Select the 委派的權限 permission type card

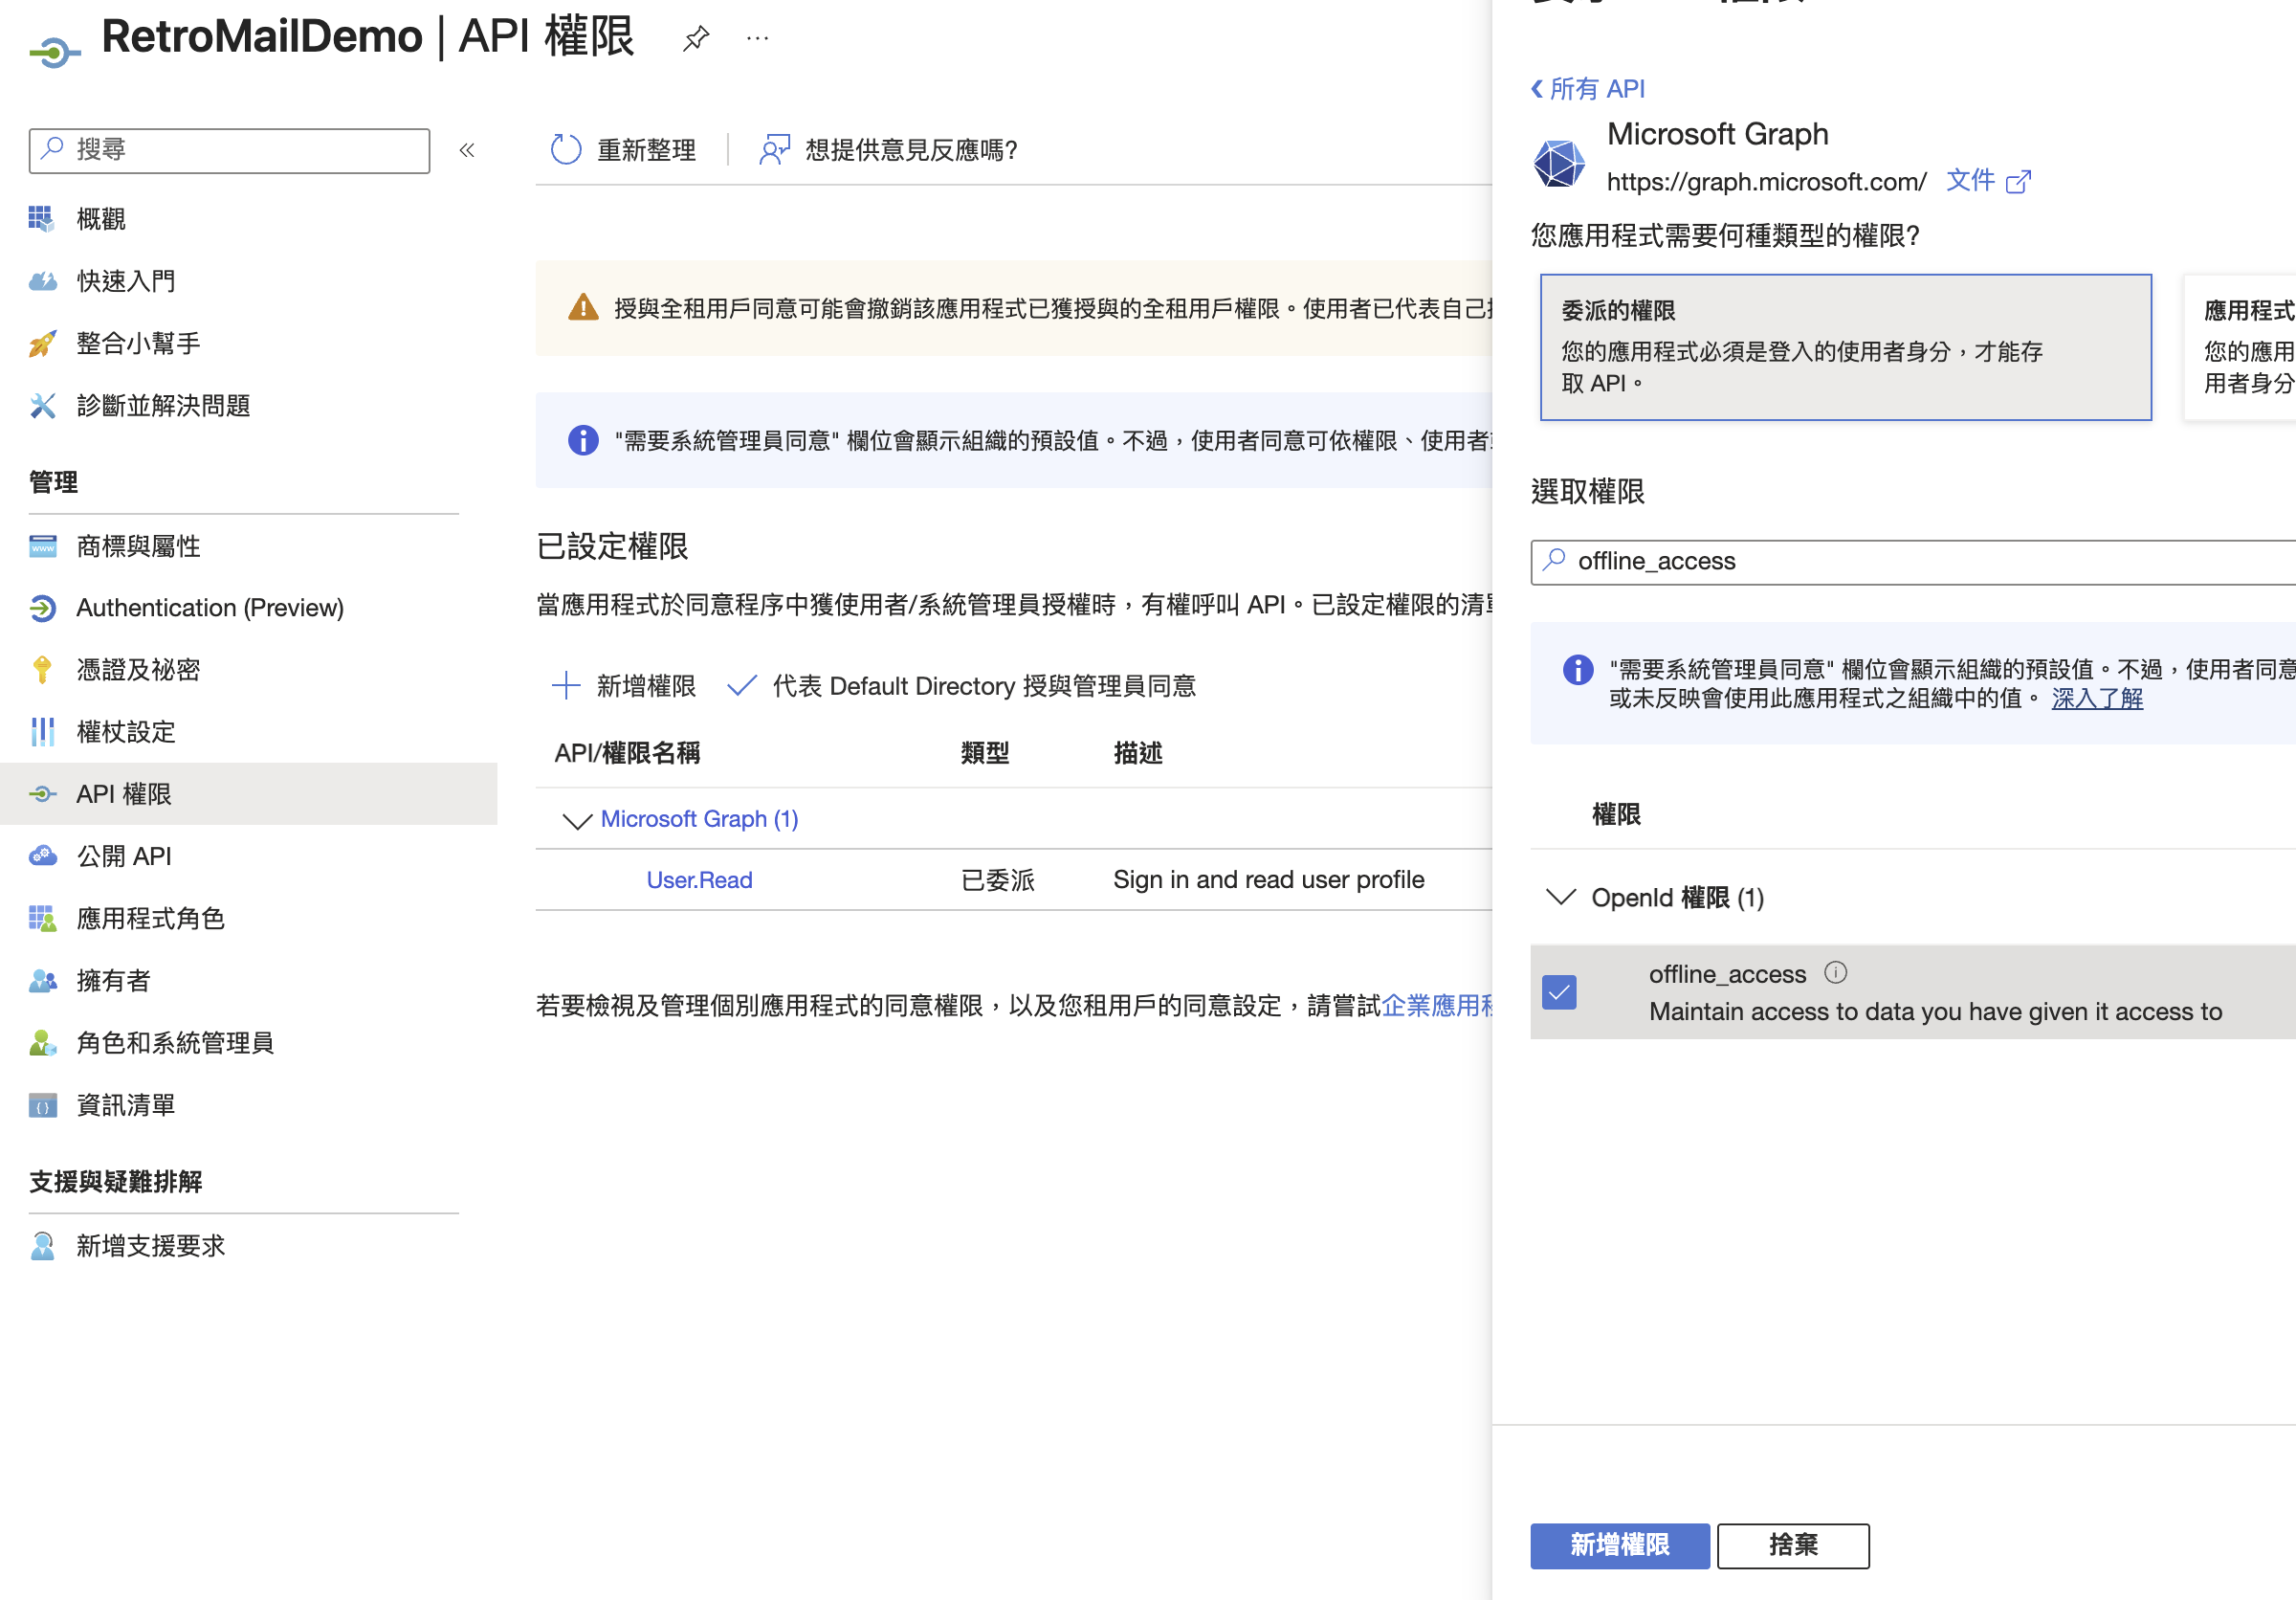(1845, 347)
